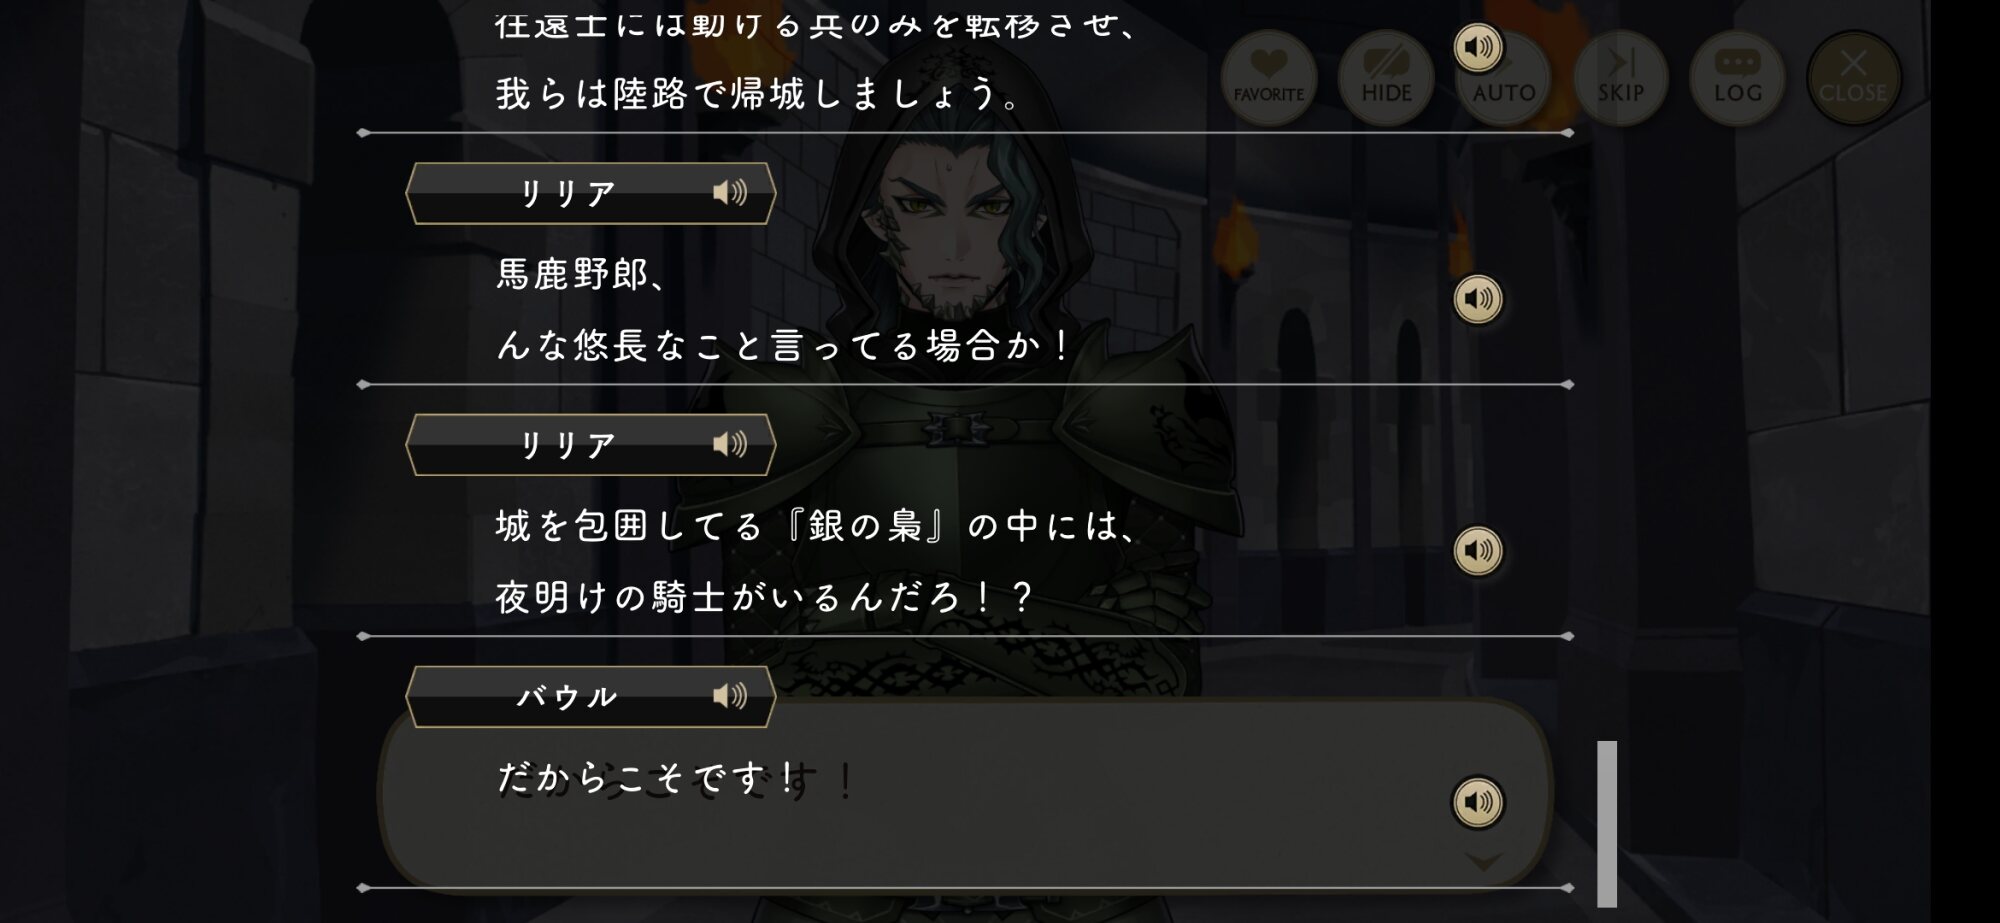2000x923 pixels.
Task: Select the バウル name plate
Action: (591, 696)
